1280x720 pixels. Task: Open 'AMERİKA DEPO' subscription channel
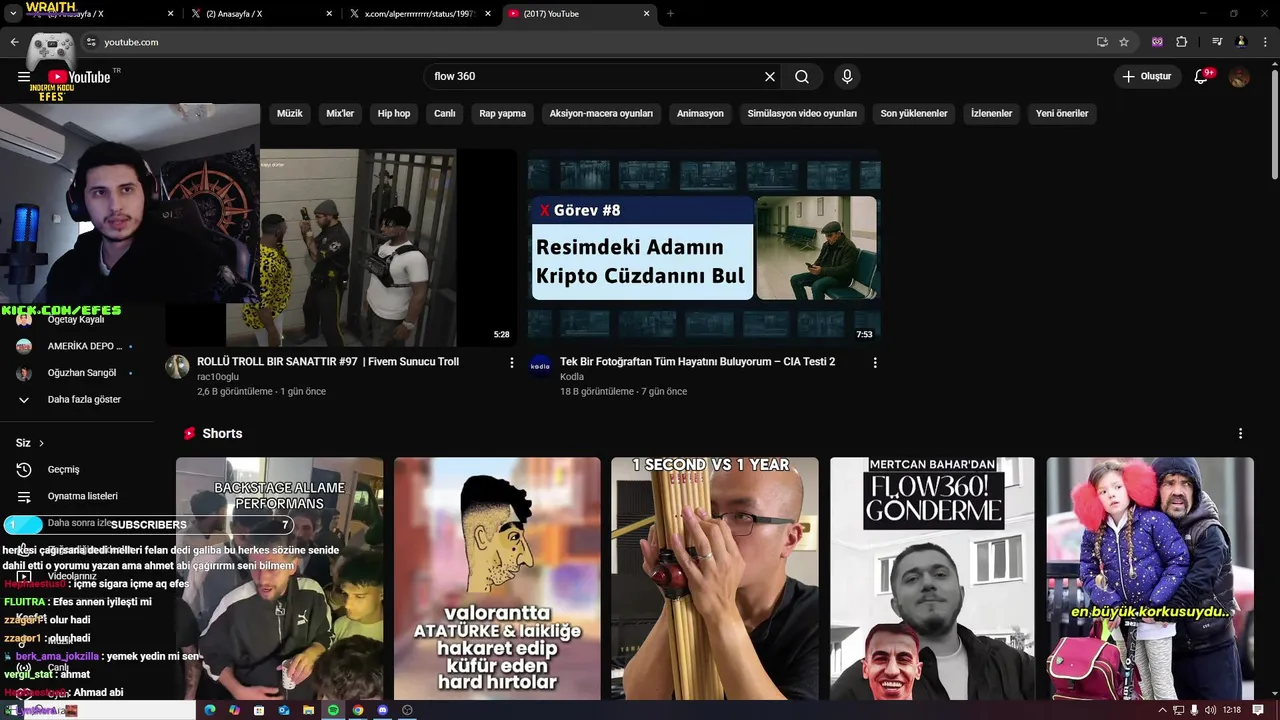pos(75,346)
